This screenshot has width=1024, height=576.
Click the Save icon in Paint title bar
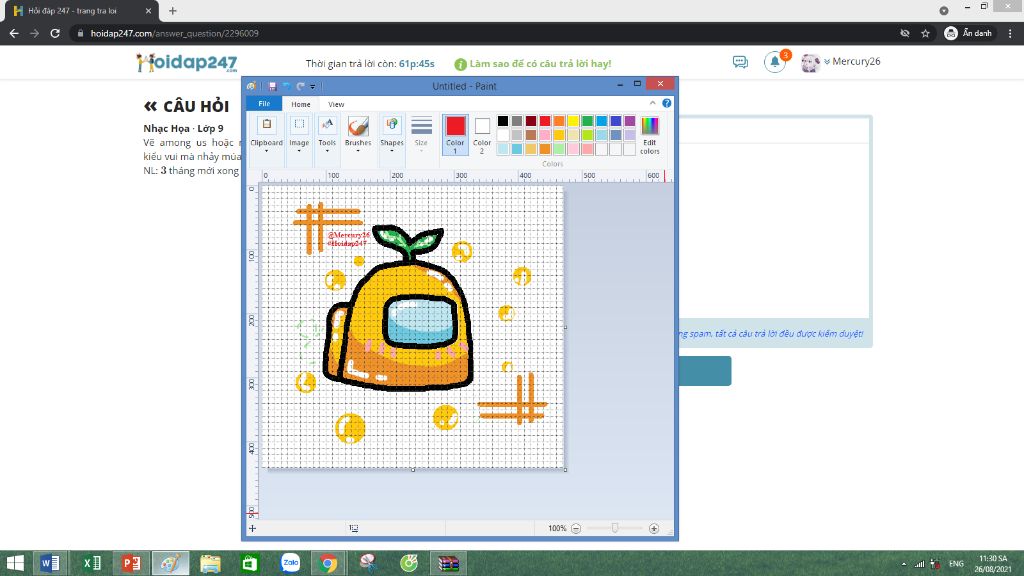point(272,86)
